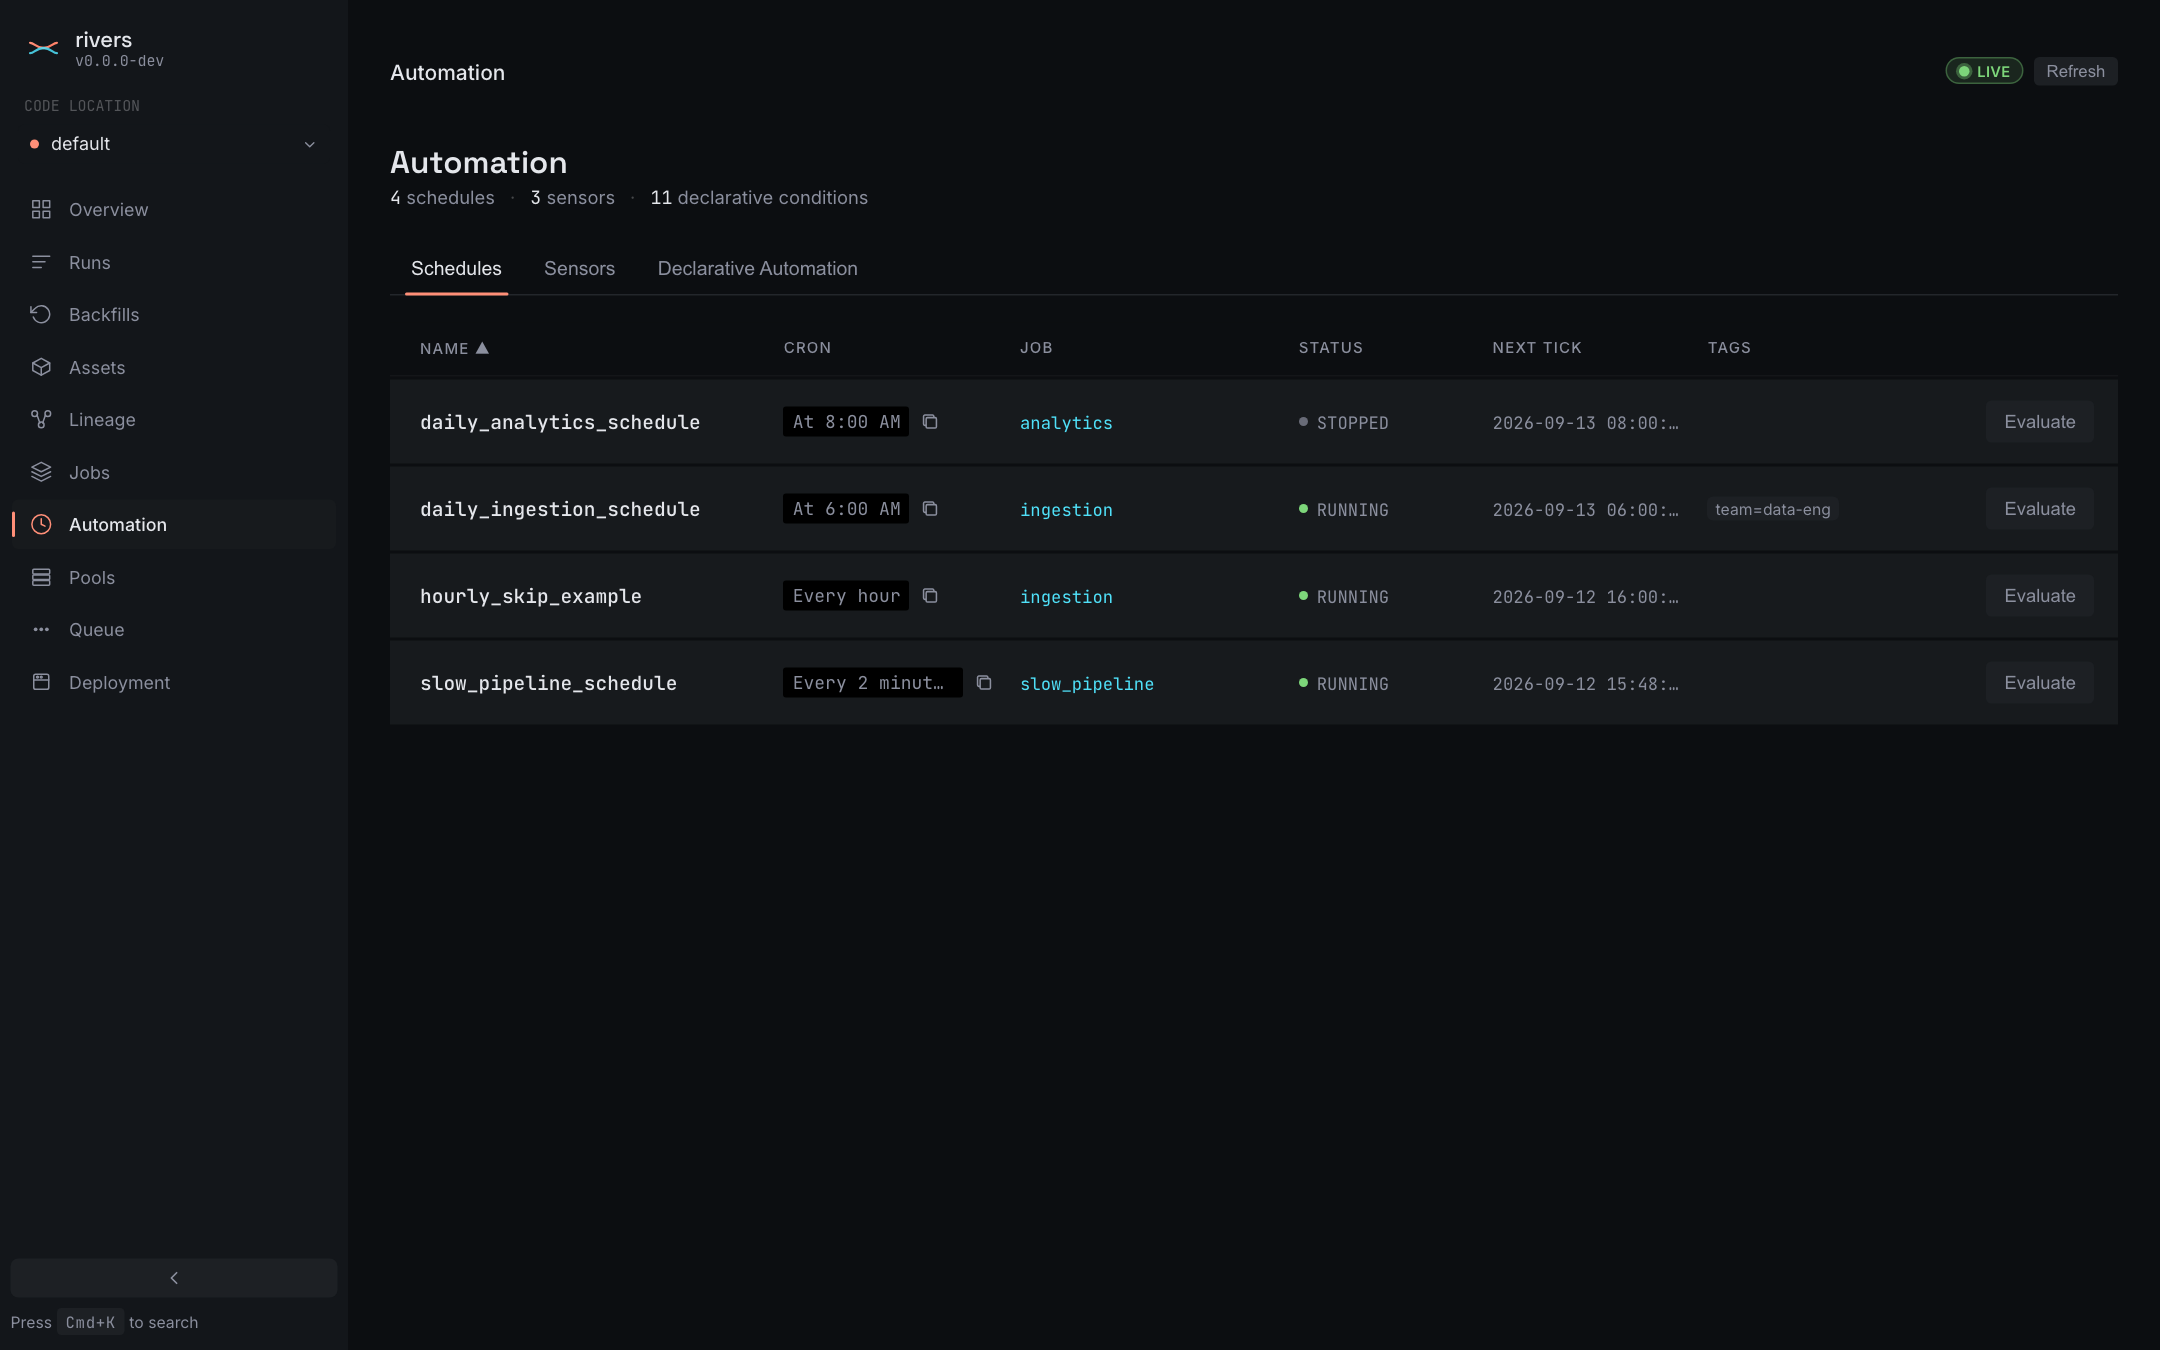
Task: Select Automation in the sidebar
Action: coord(174,524)
